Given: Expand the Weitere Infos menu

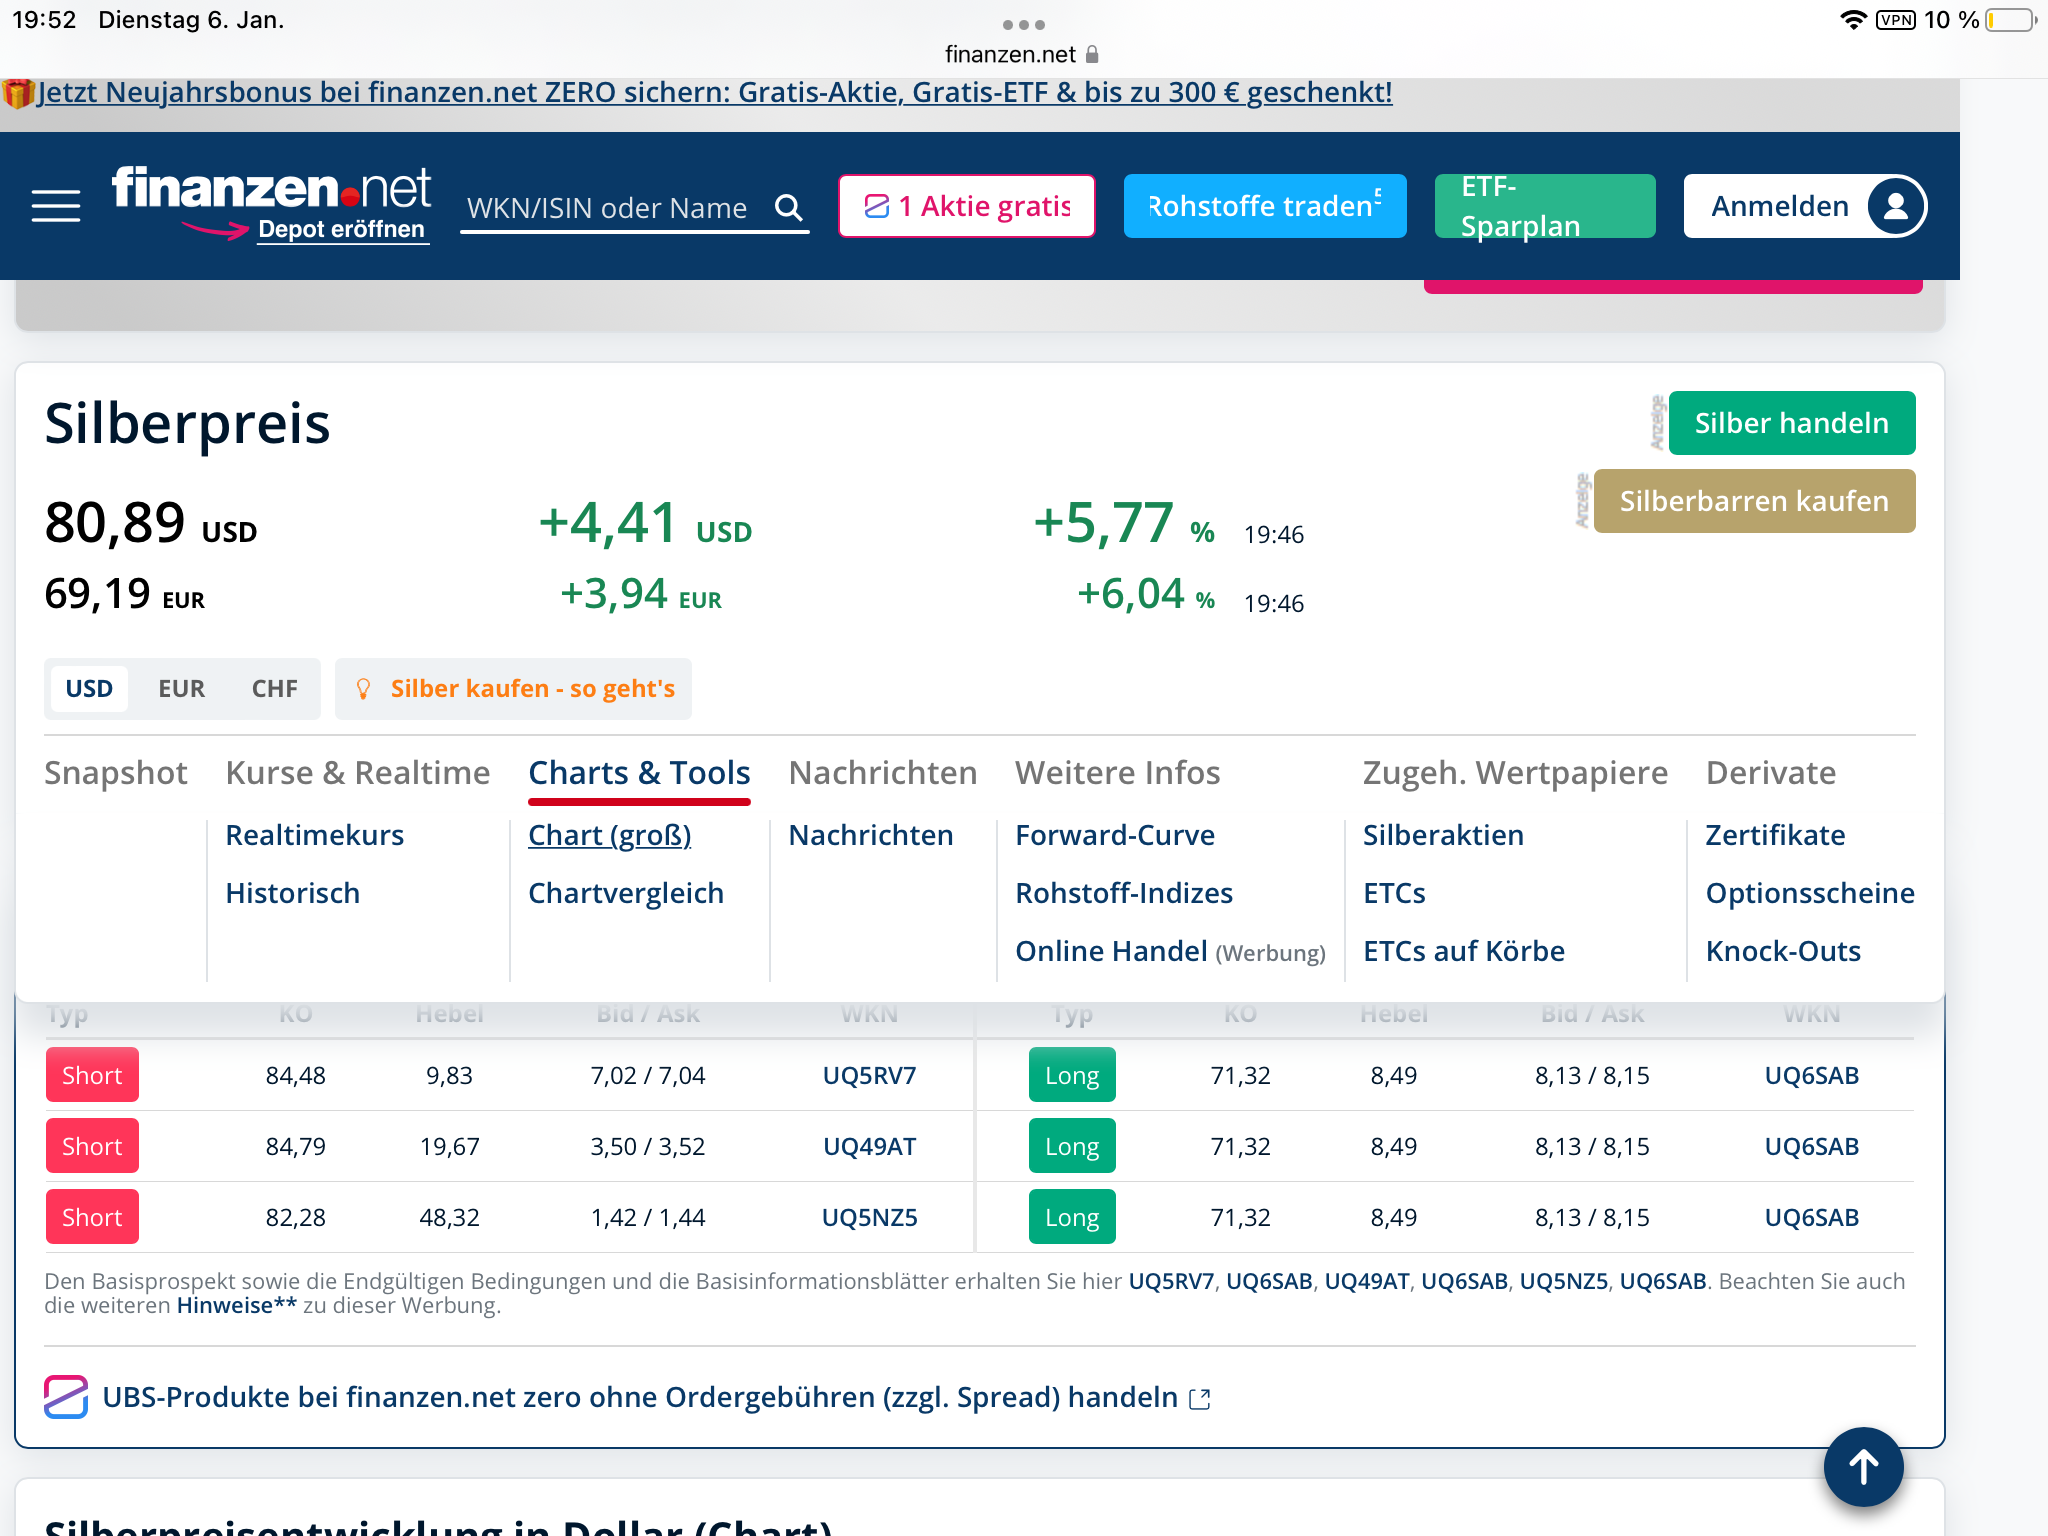Looking at the screenshot, I should 1117,773.
